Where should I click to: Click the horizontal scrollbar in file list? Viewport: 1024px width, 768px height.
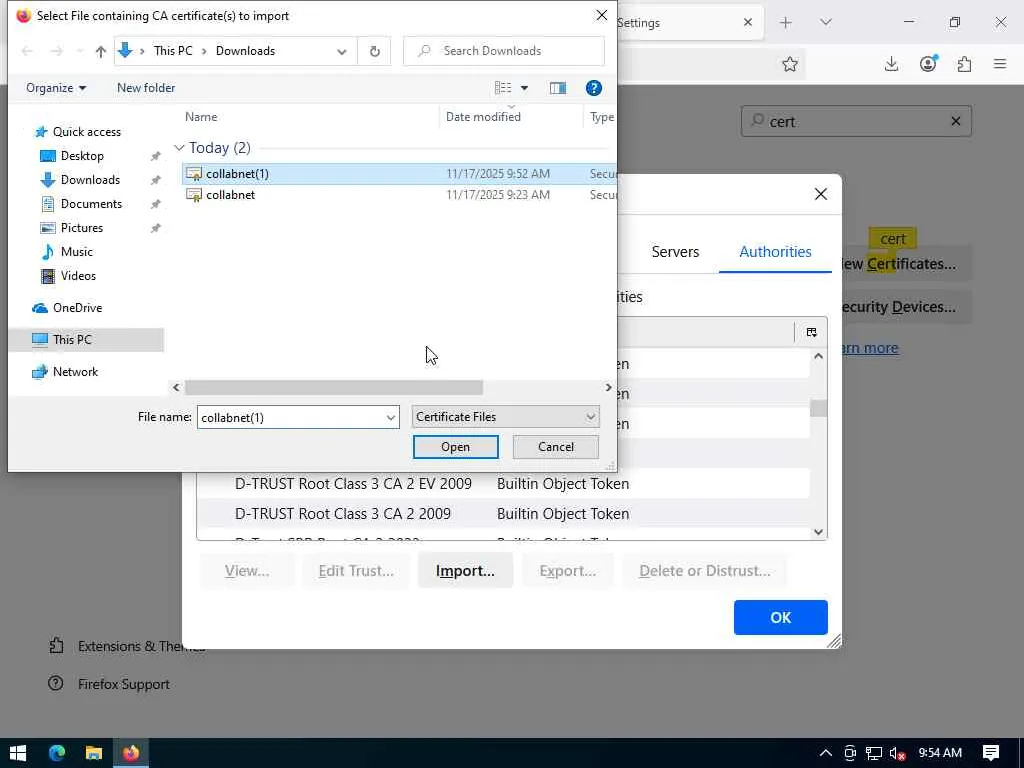(334, 387)
